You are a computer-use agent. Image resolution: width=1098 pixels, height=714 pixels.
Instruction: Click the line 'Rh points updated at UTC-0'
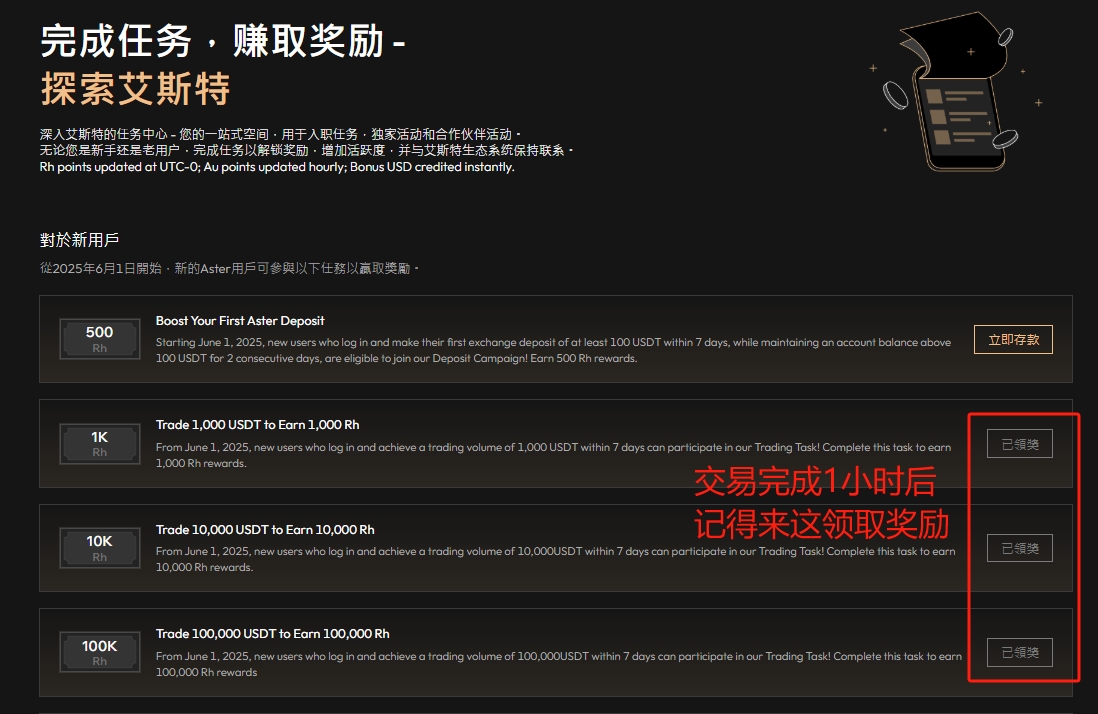click(277, 167)
